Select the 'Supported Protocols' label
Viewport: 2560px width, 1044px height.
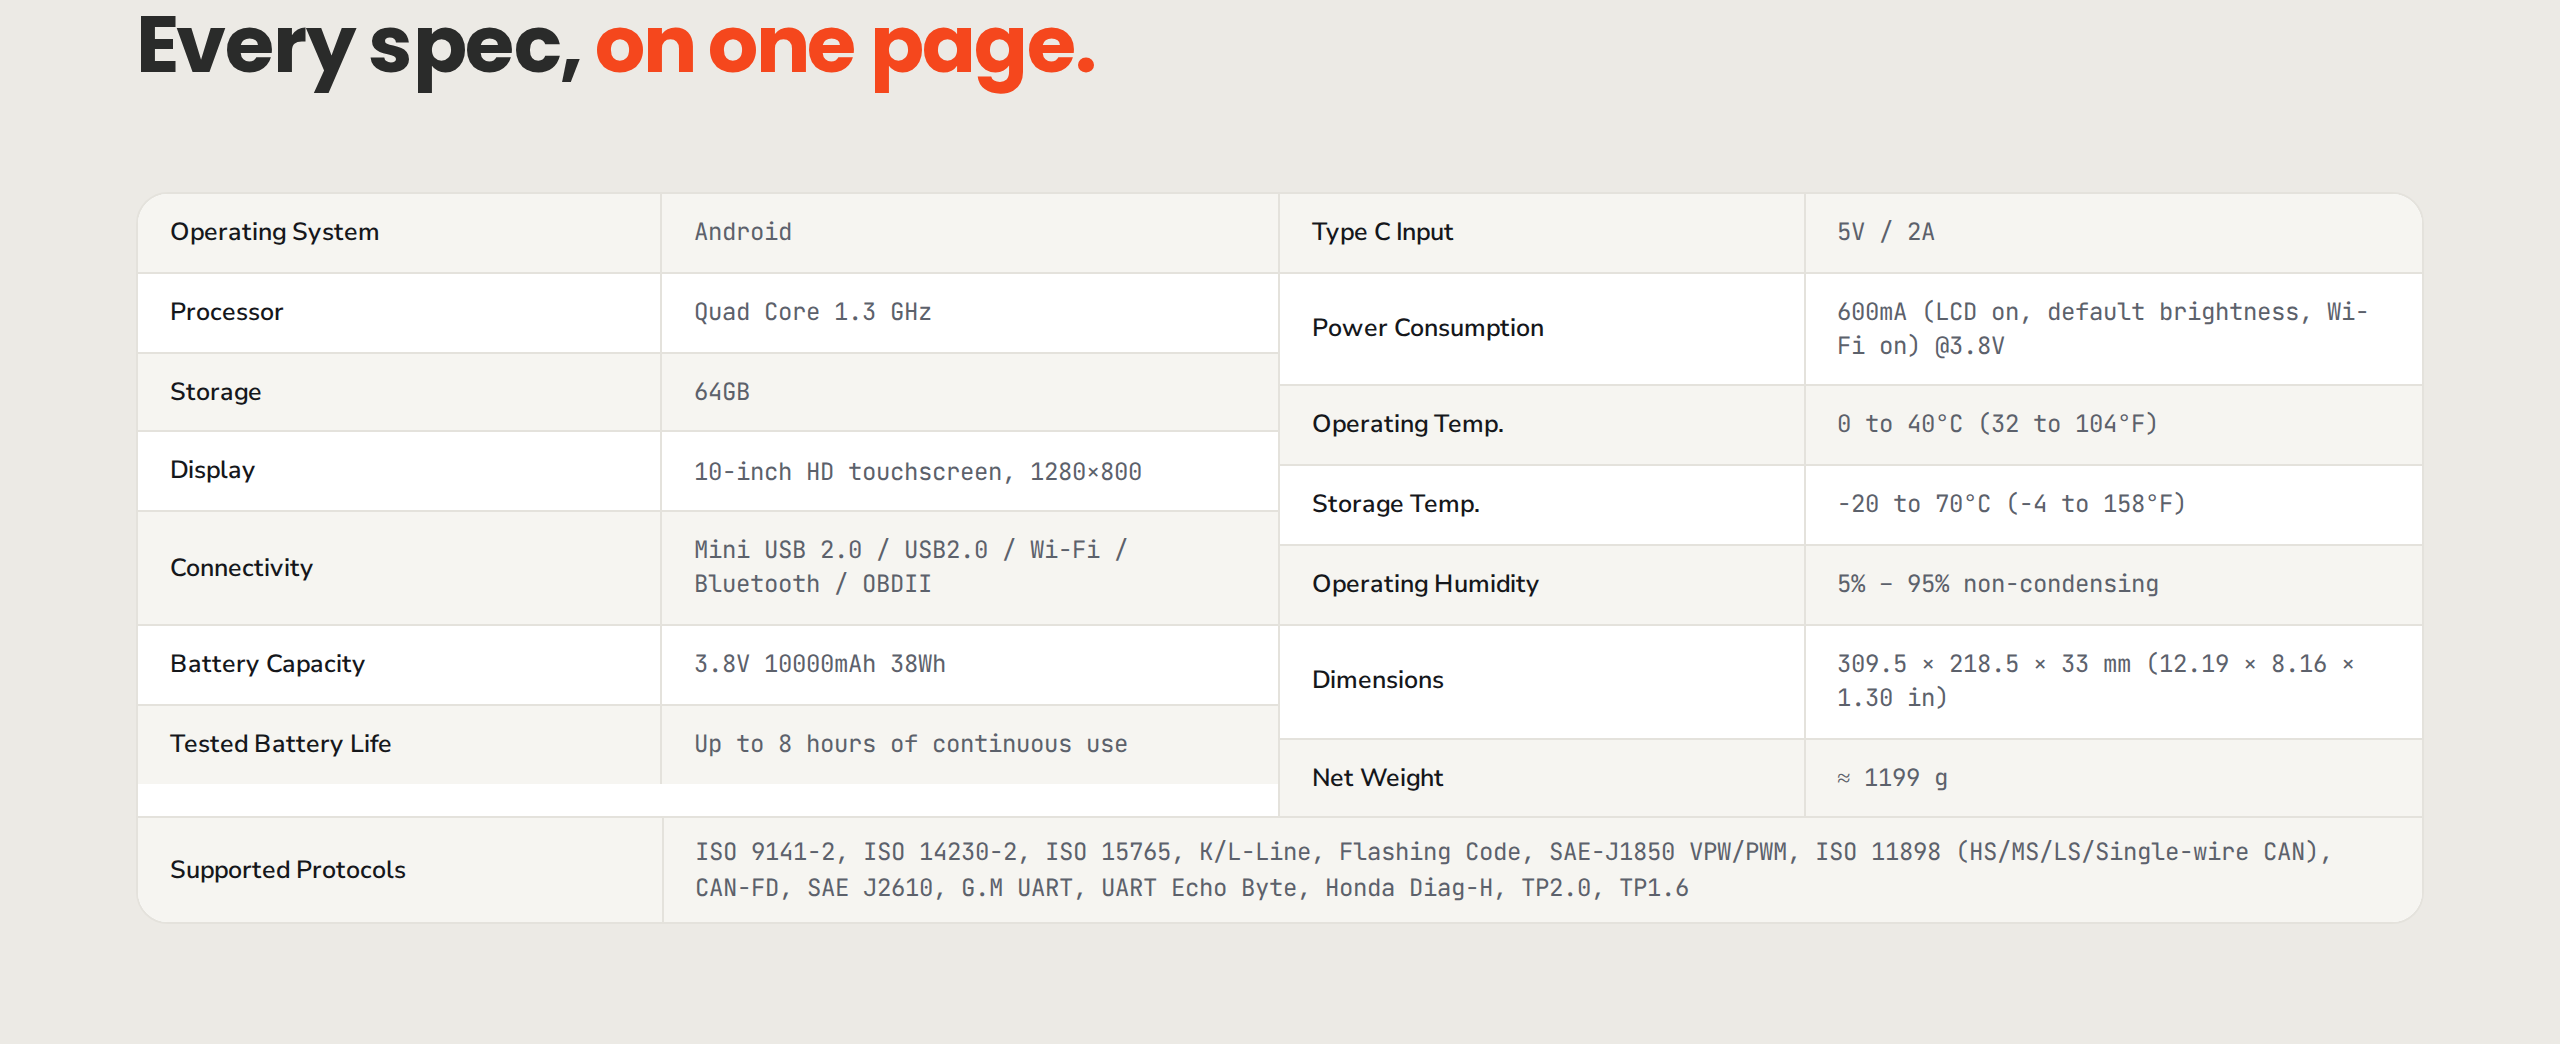287,870
